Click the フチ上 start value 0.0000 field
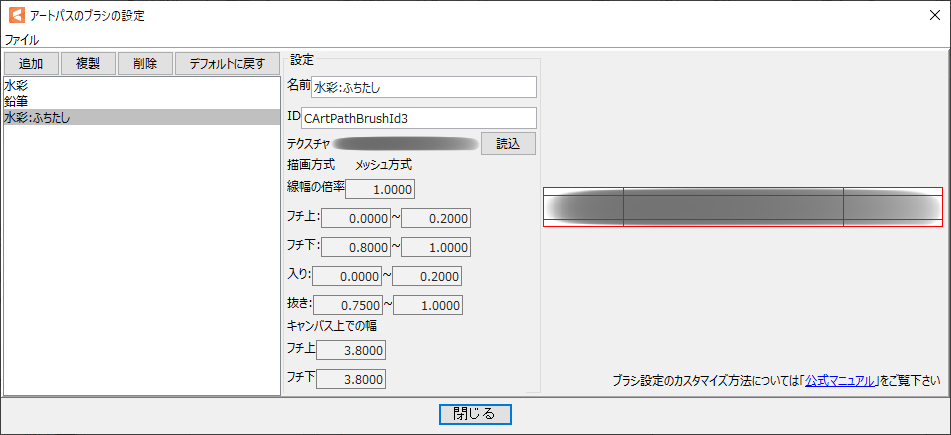 [354, 218]
